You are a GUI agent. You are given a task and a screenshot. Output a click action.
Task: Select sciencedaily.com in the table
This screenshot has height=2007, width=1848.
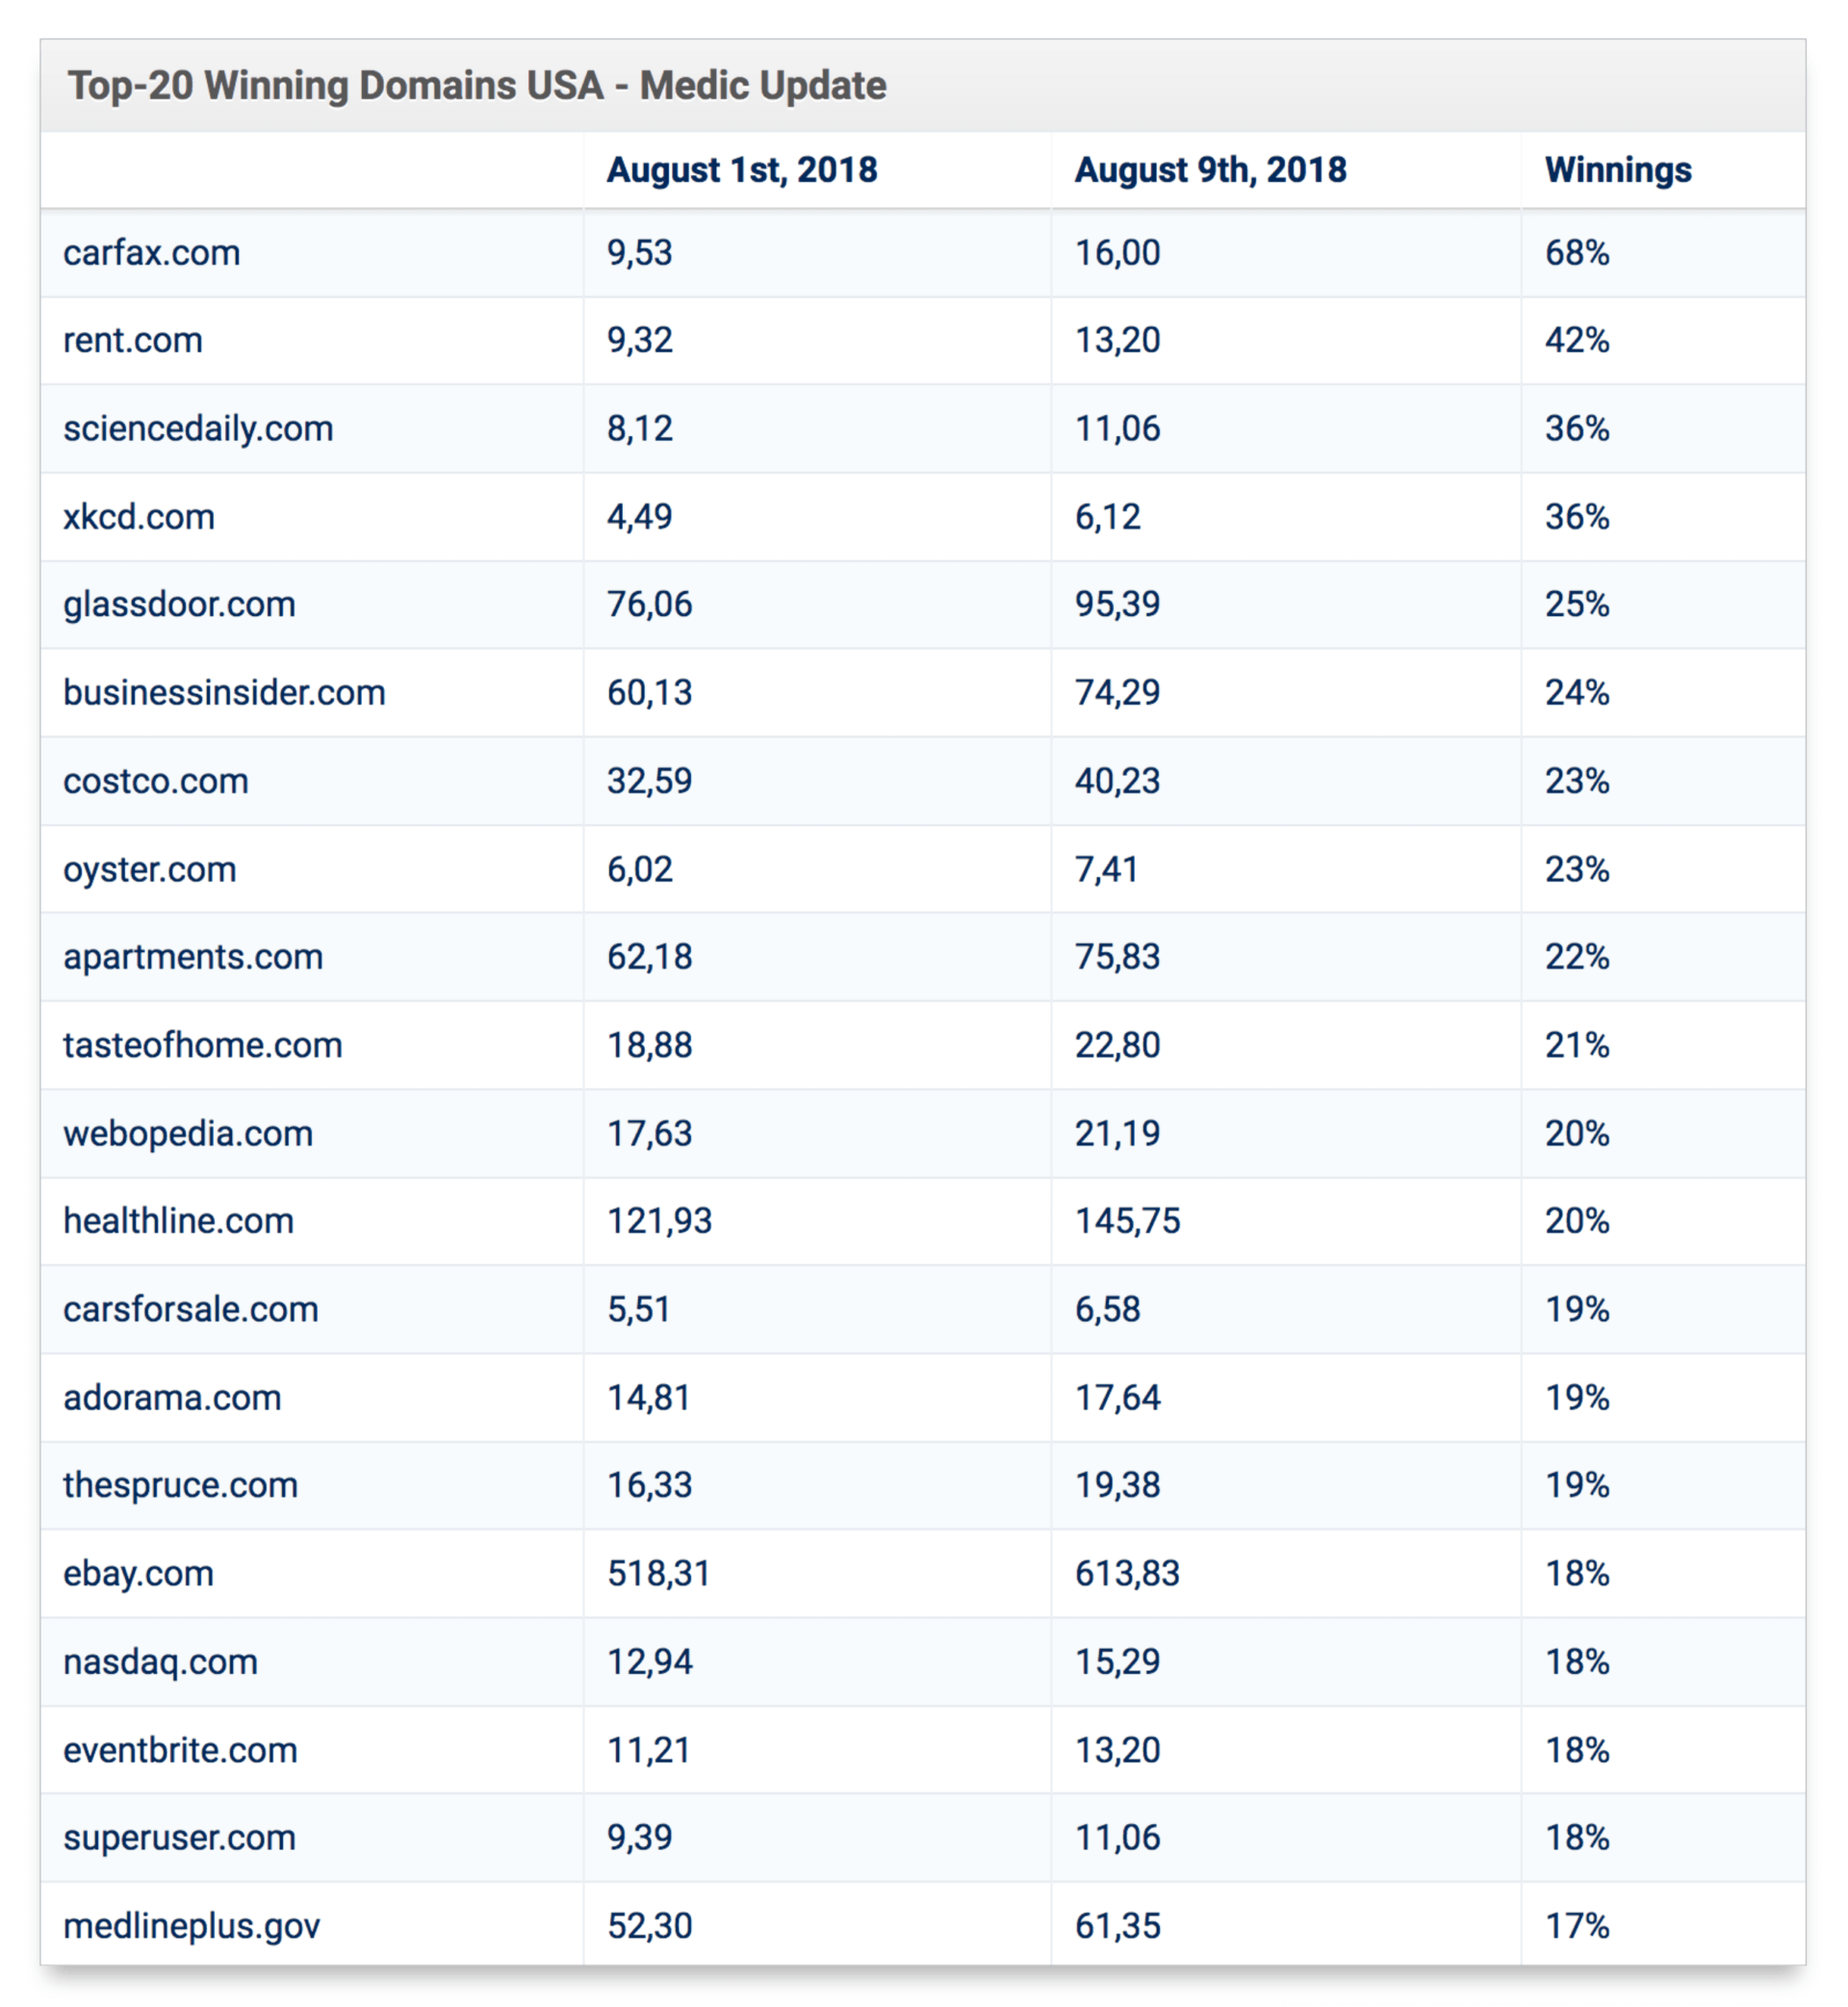(x=198, y=429)
